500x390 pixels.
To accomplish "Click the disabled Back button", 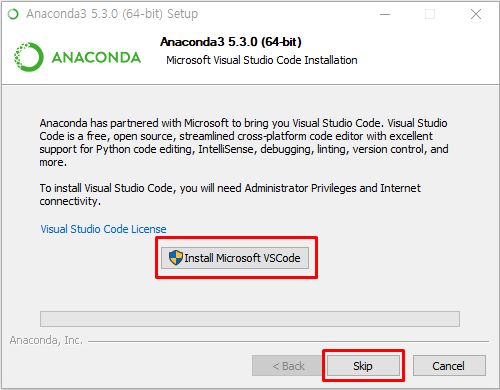I will coord(288,366).
